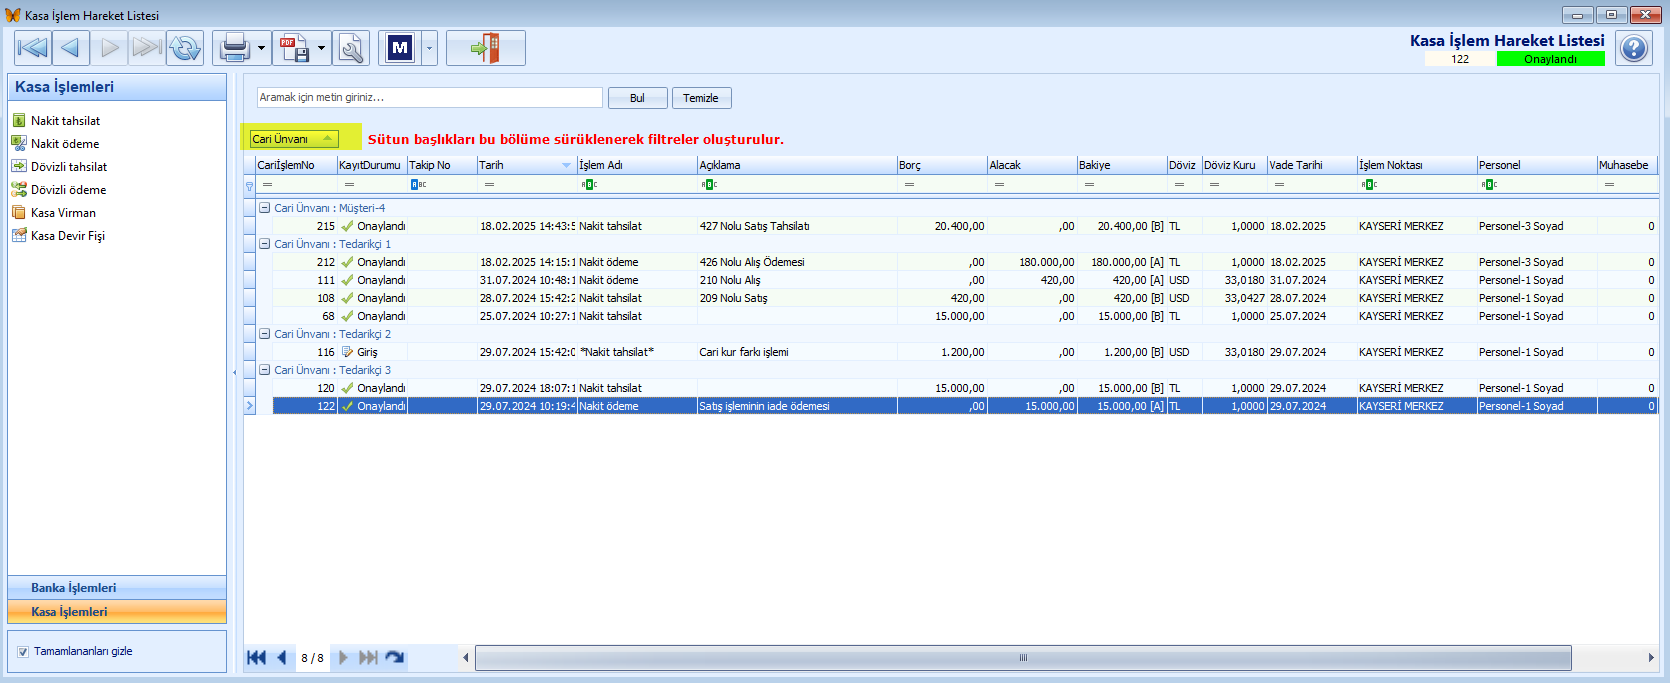Open filter operator icon for Açıklama column
The width and height of the screenshot is (1670, 683).
[709, 184]
